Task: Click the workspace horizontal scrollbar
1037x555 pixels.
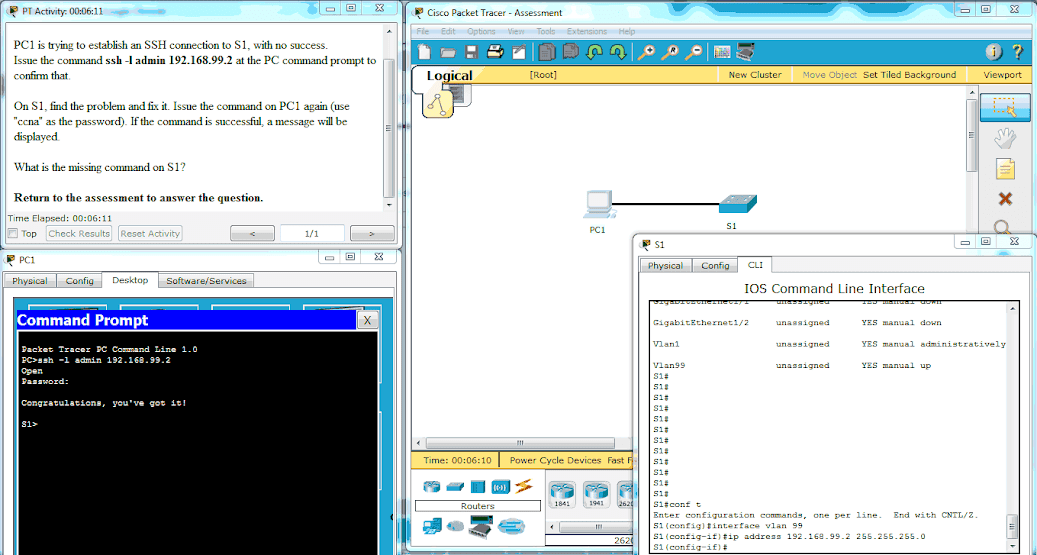Action: coord(520,443)
